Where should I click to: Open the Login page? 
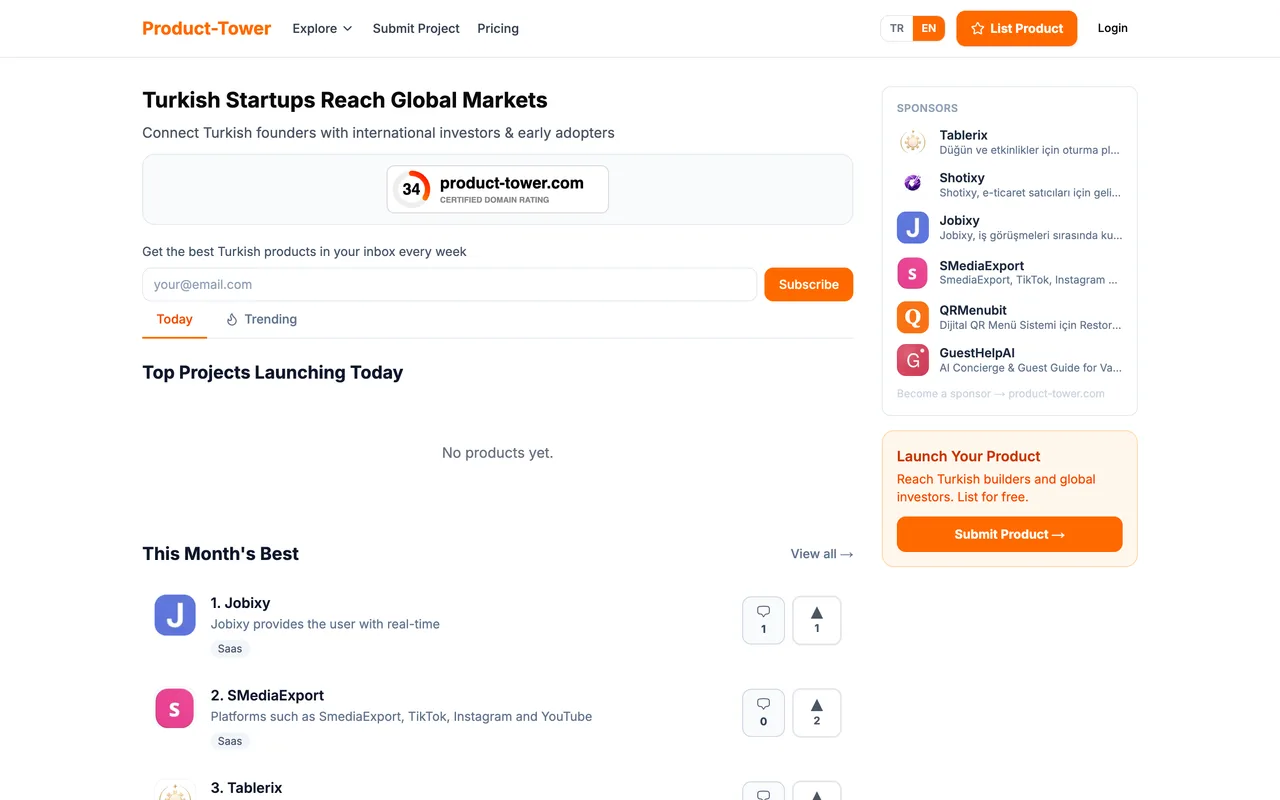pyautogui.click(x=1112, y=28)
